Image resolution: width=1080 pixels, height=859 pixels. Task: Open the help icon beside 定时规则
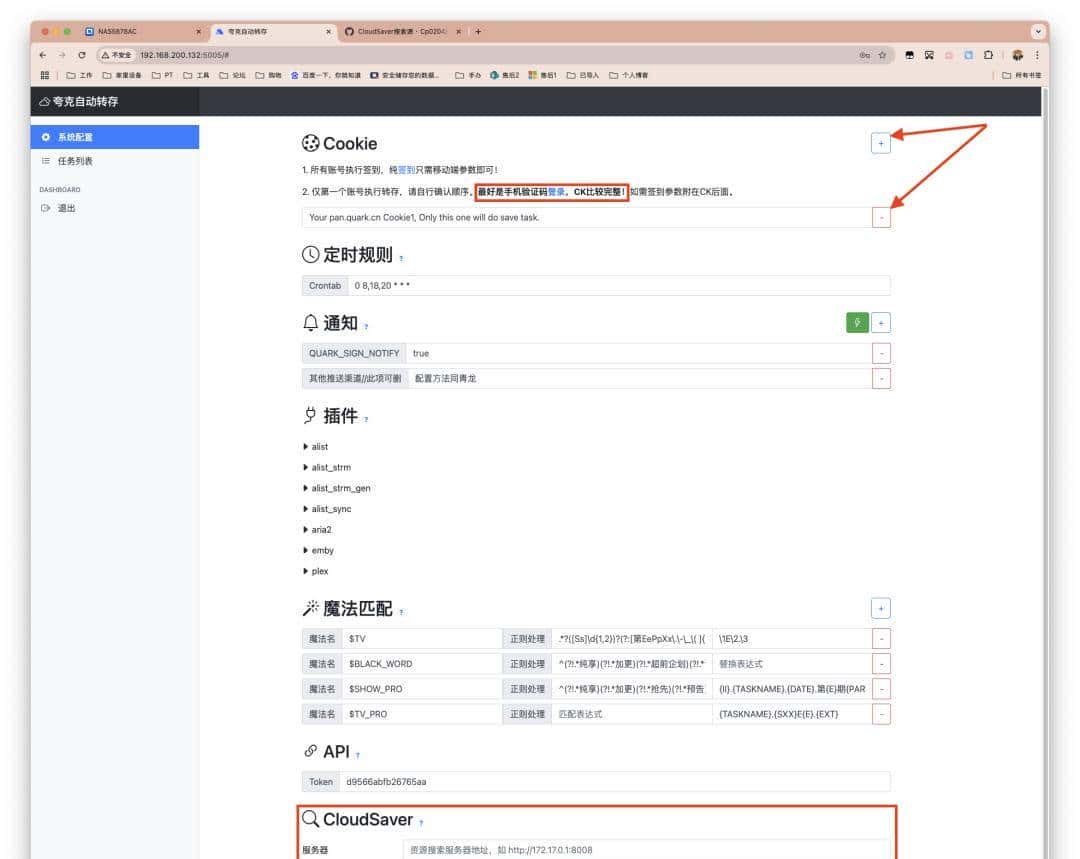(x=402, y=258)
